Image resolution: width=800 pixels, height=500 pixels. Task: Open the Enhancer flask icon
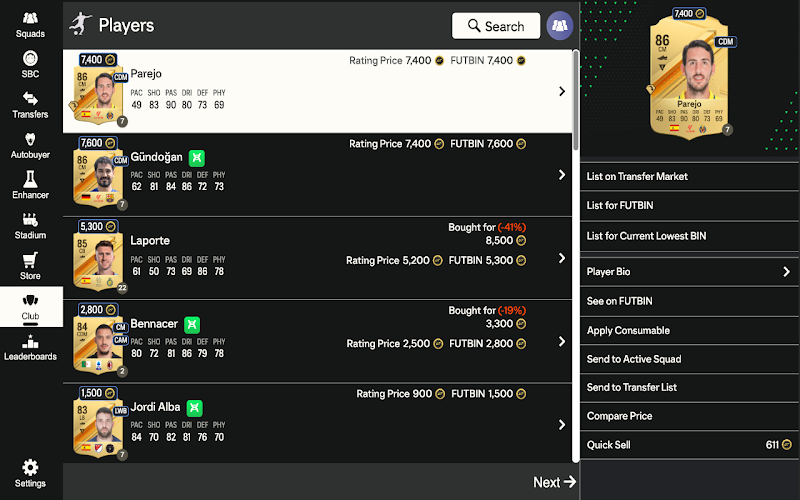click(30, 179)
